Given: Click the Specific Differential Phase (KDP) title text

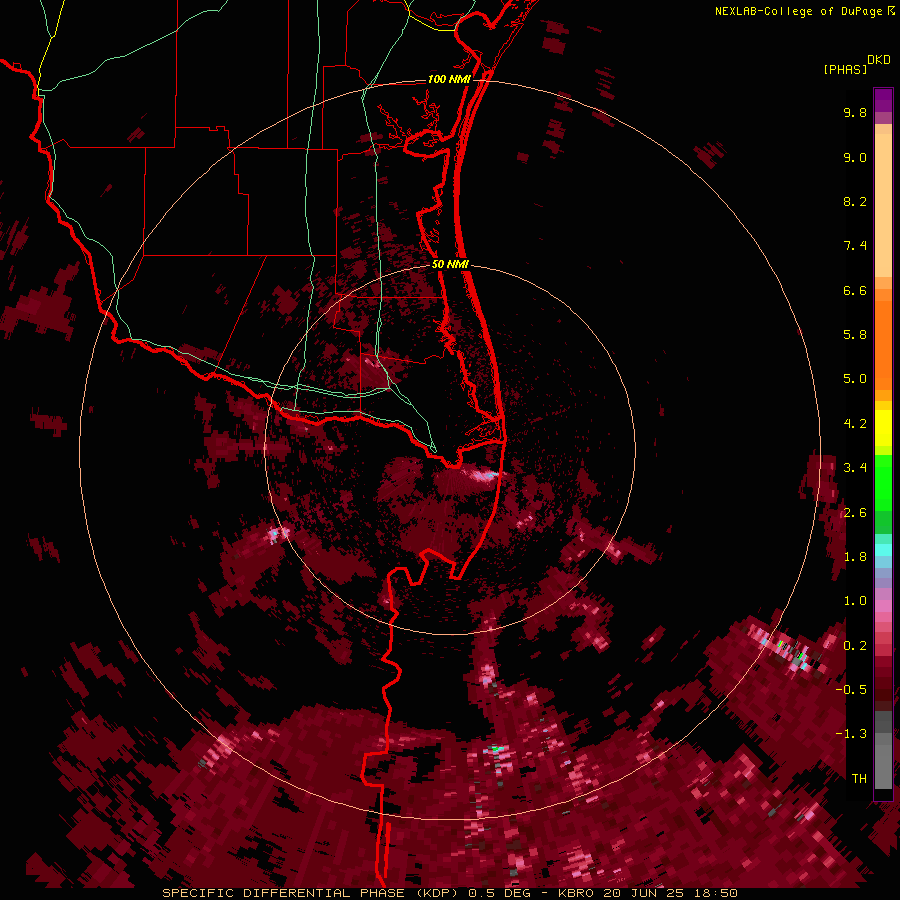Looking at the screenshot, I should point(311,893).
